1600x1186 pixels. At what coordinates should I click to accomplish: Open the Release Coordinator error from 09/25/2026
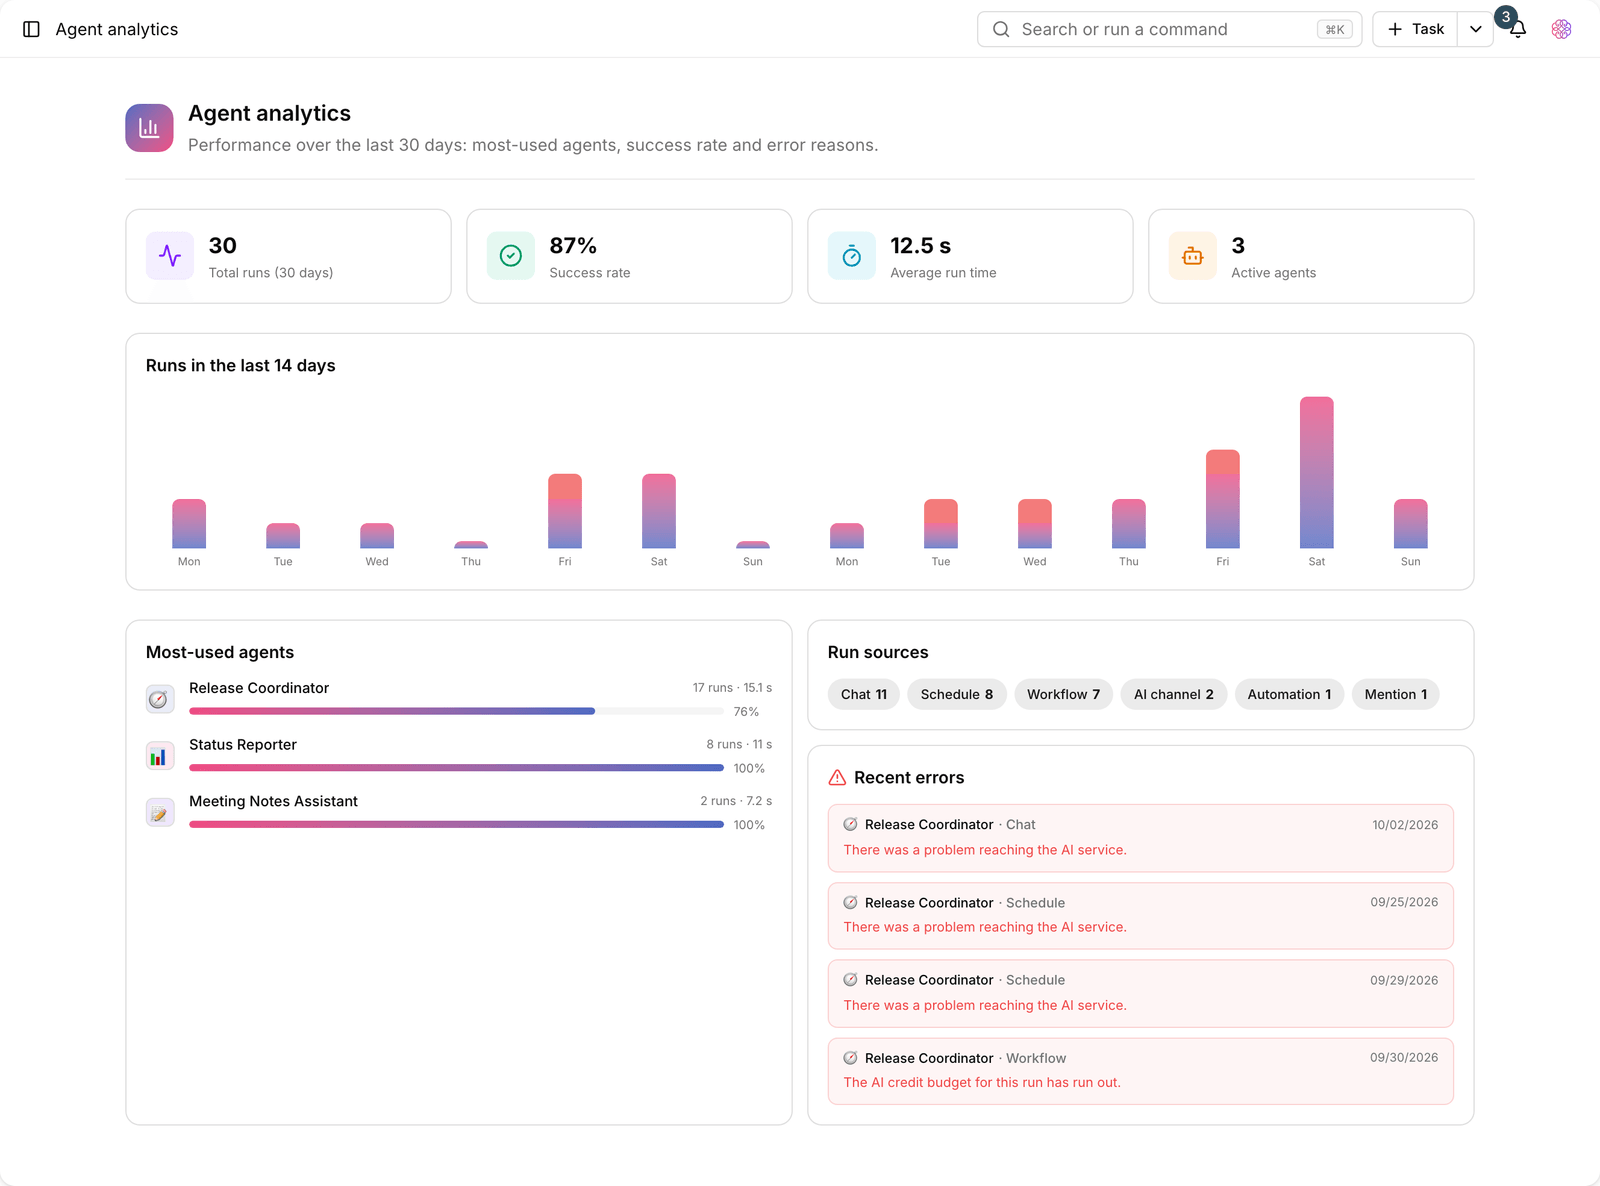click(1141, 915)
